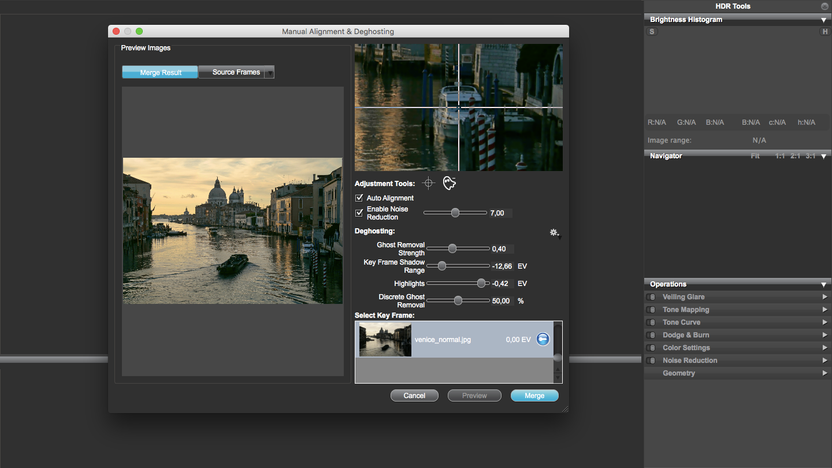This screenshot has height=468, width=832.
Task: Expand the Veiling Glare operation arrow
Action: coord(825,297)
